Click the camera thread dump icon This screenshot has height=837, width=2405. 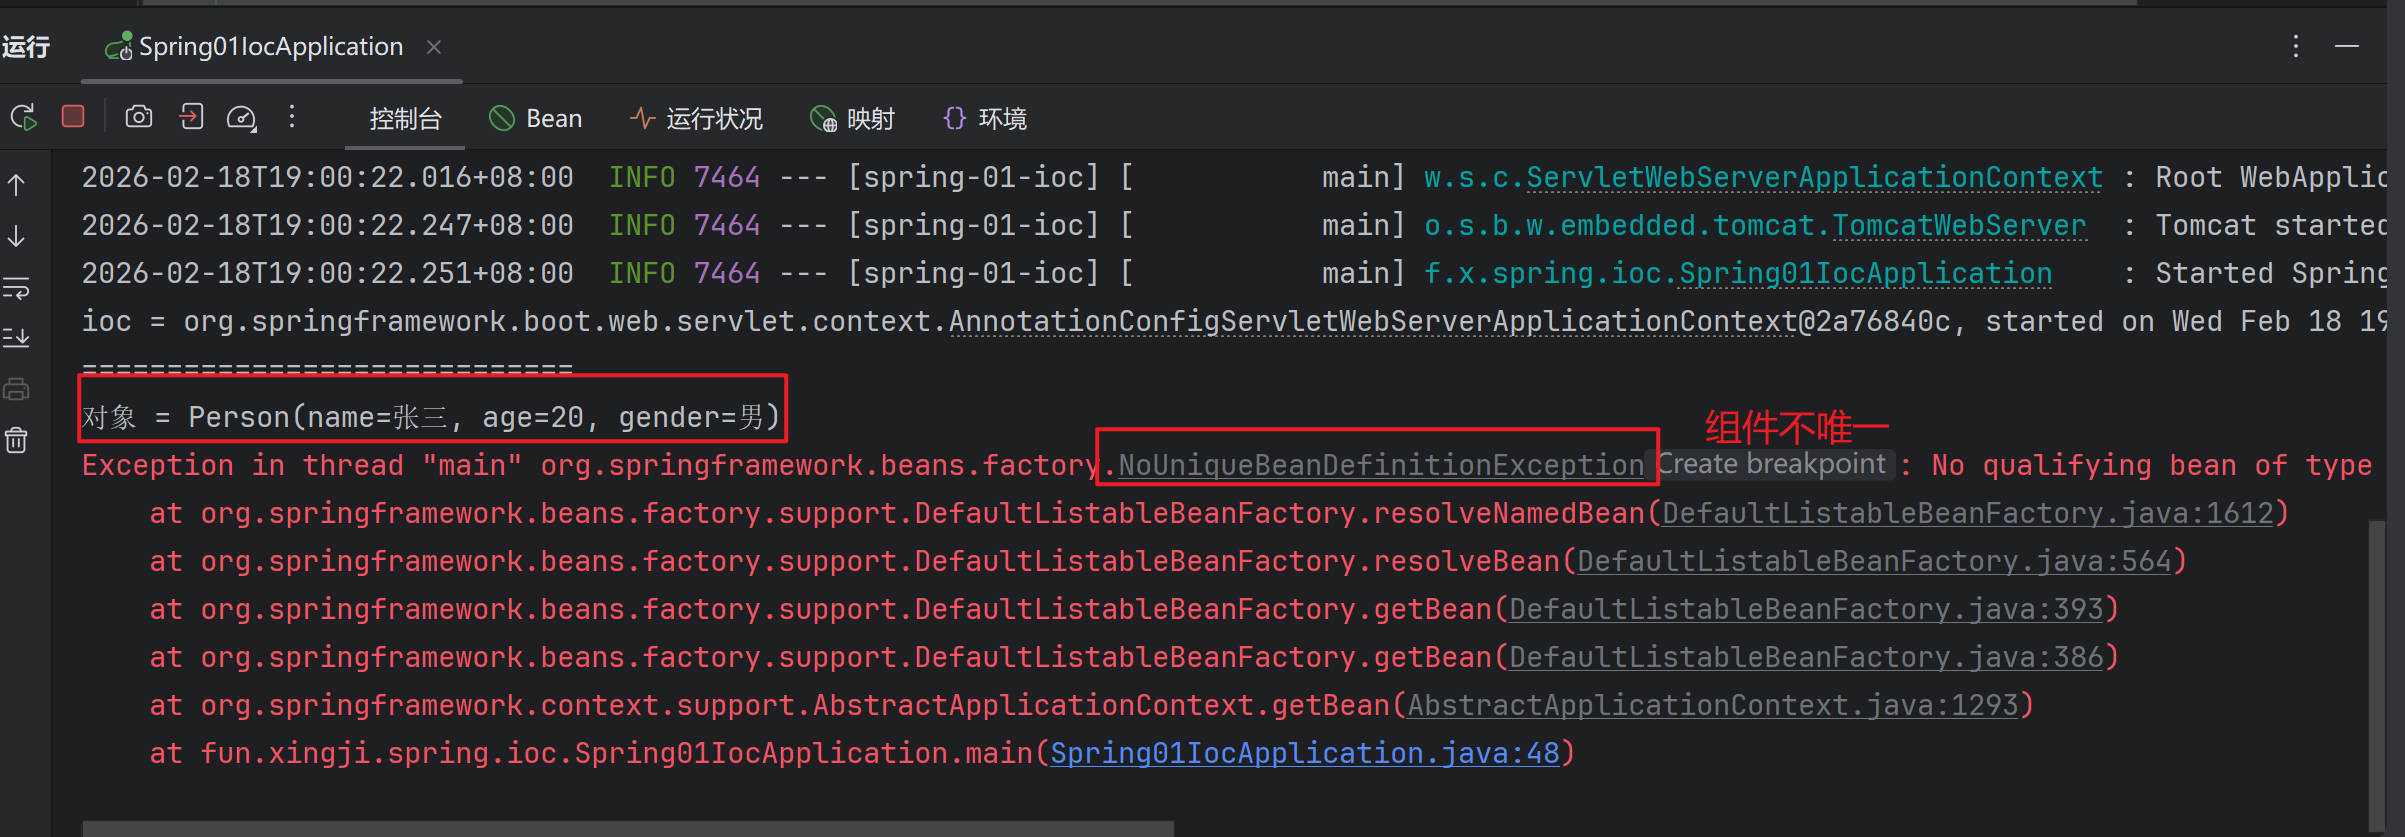tap(139, 117)
